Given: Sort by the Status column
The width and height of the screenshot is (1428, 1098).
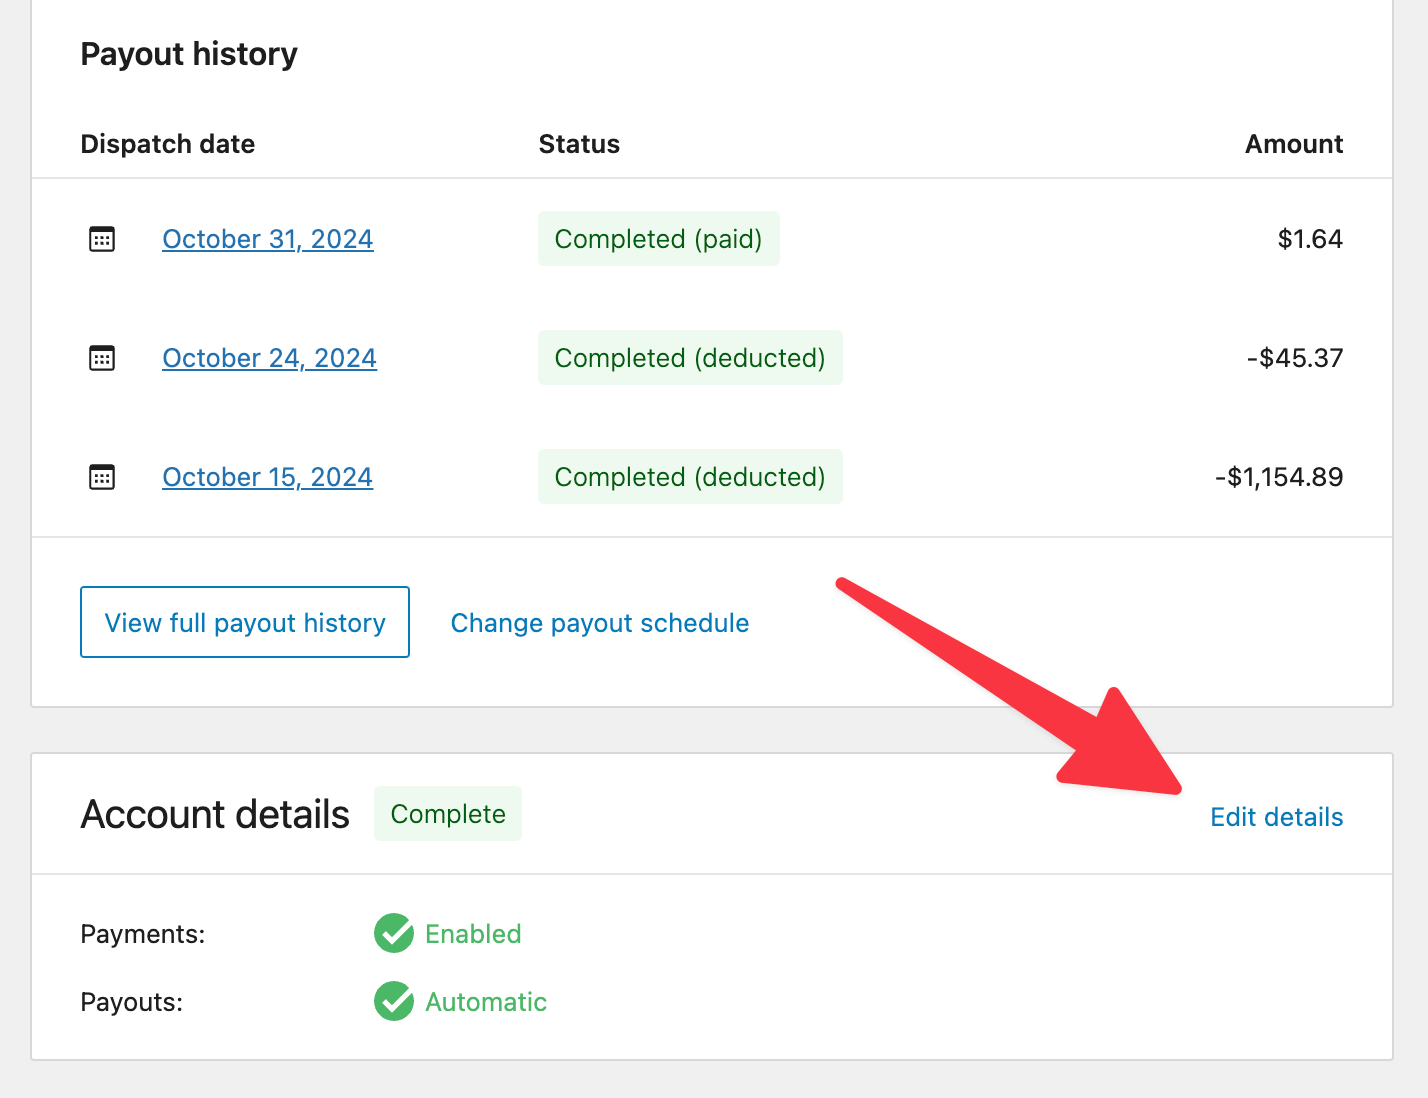Looking at the screenshot, I should tap(579, 143).
